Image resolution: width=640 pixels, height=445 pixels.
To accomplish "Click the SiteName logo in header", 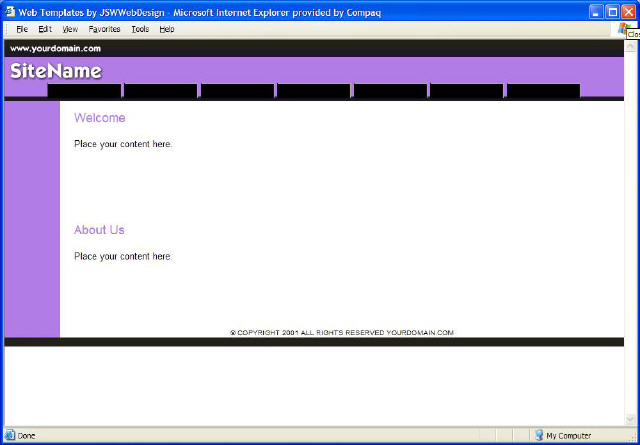I will 56,71.
